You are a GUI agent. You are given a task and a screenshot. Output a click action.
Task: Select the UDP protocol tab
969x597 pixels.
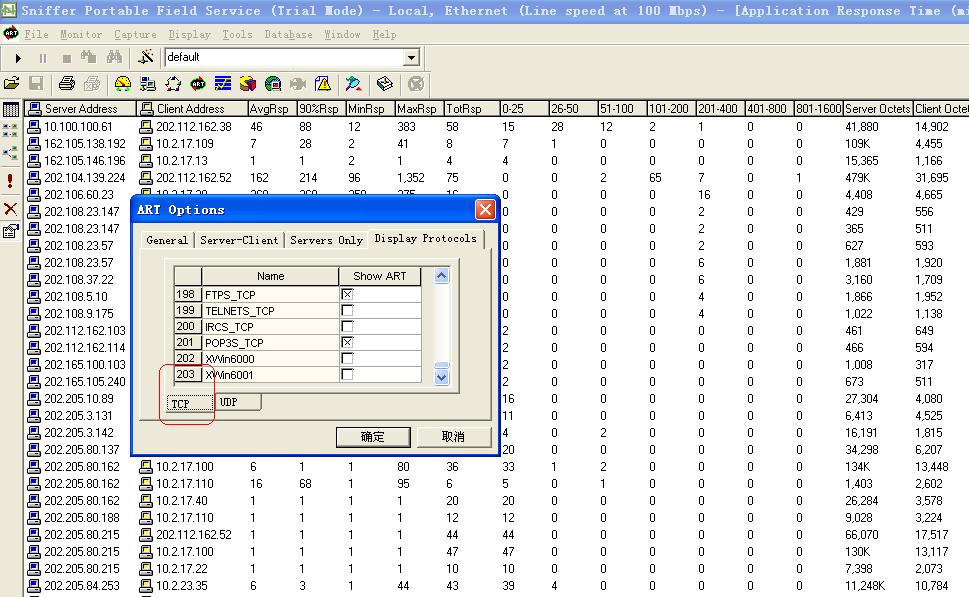(229, 402)
